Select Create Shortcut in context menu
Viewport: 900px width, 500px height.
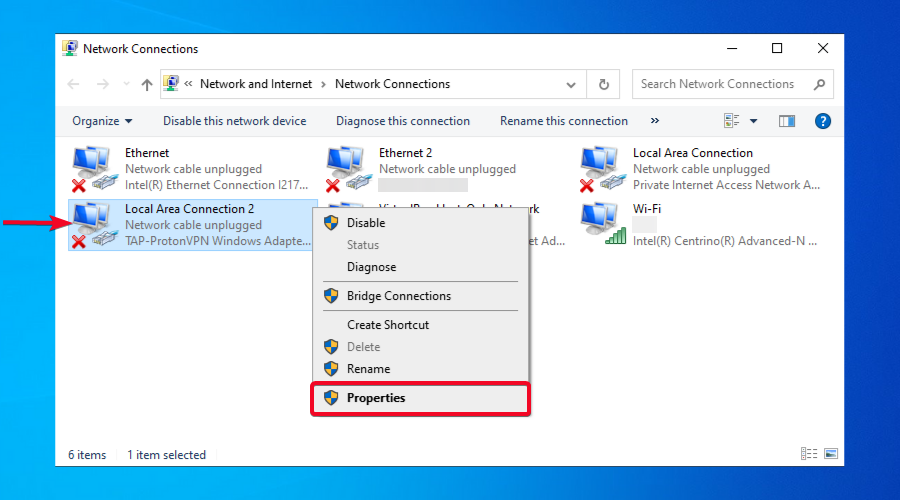[420, 325]
